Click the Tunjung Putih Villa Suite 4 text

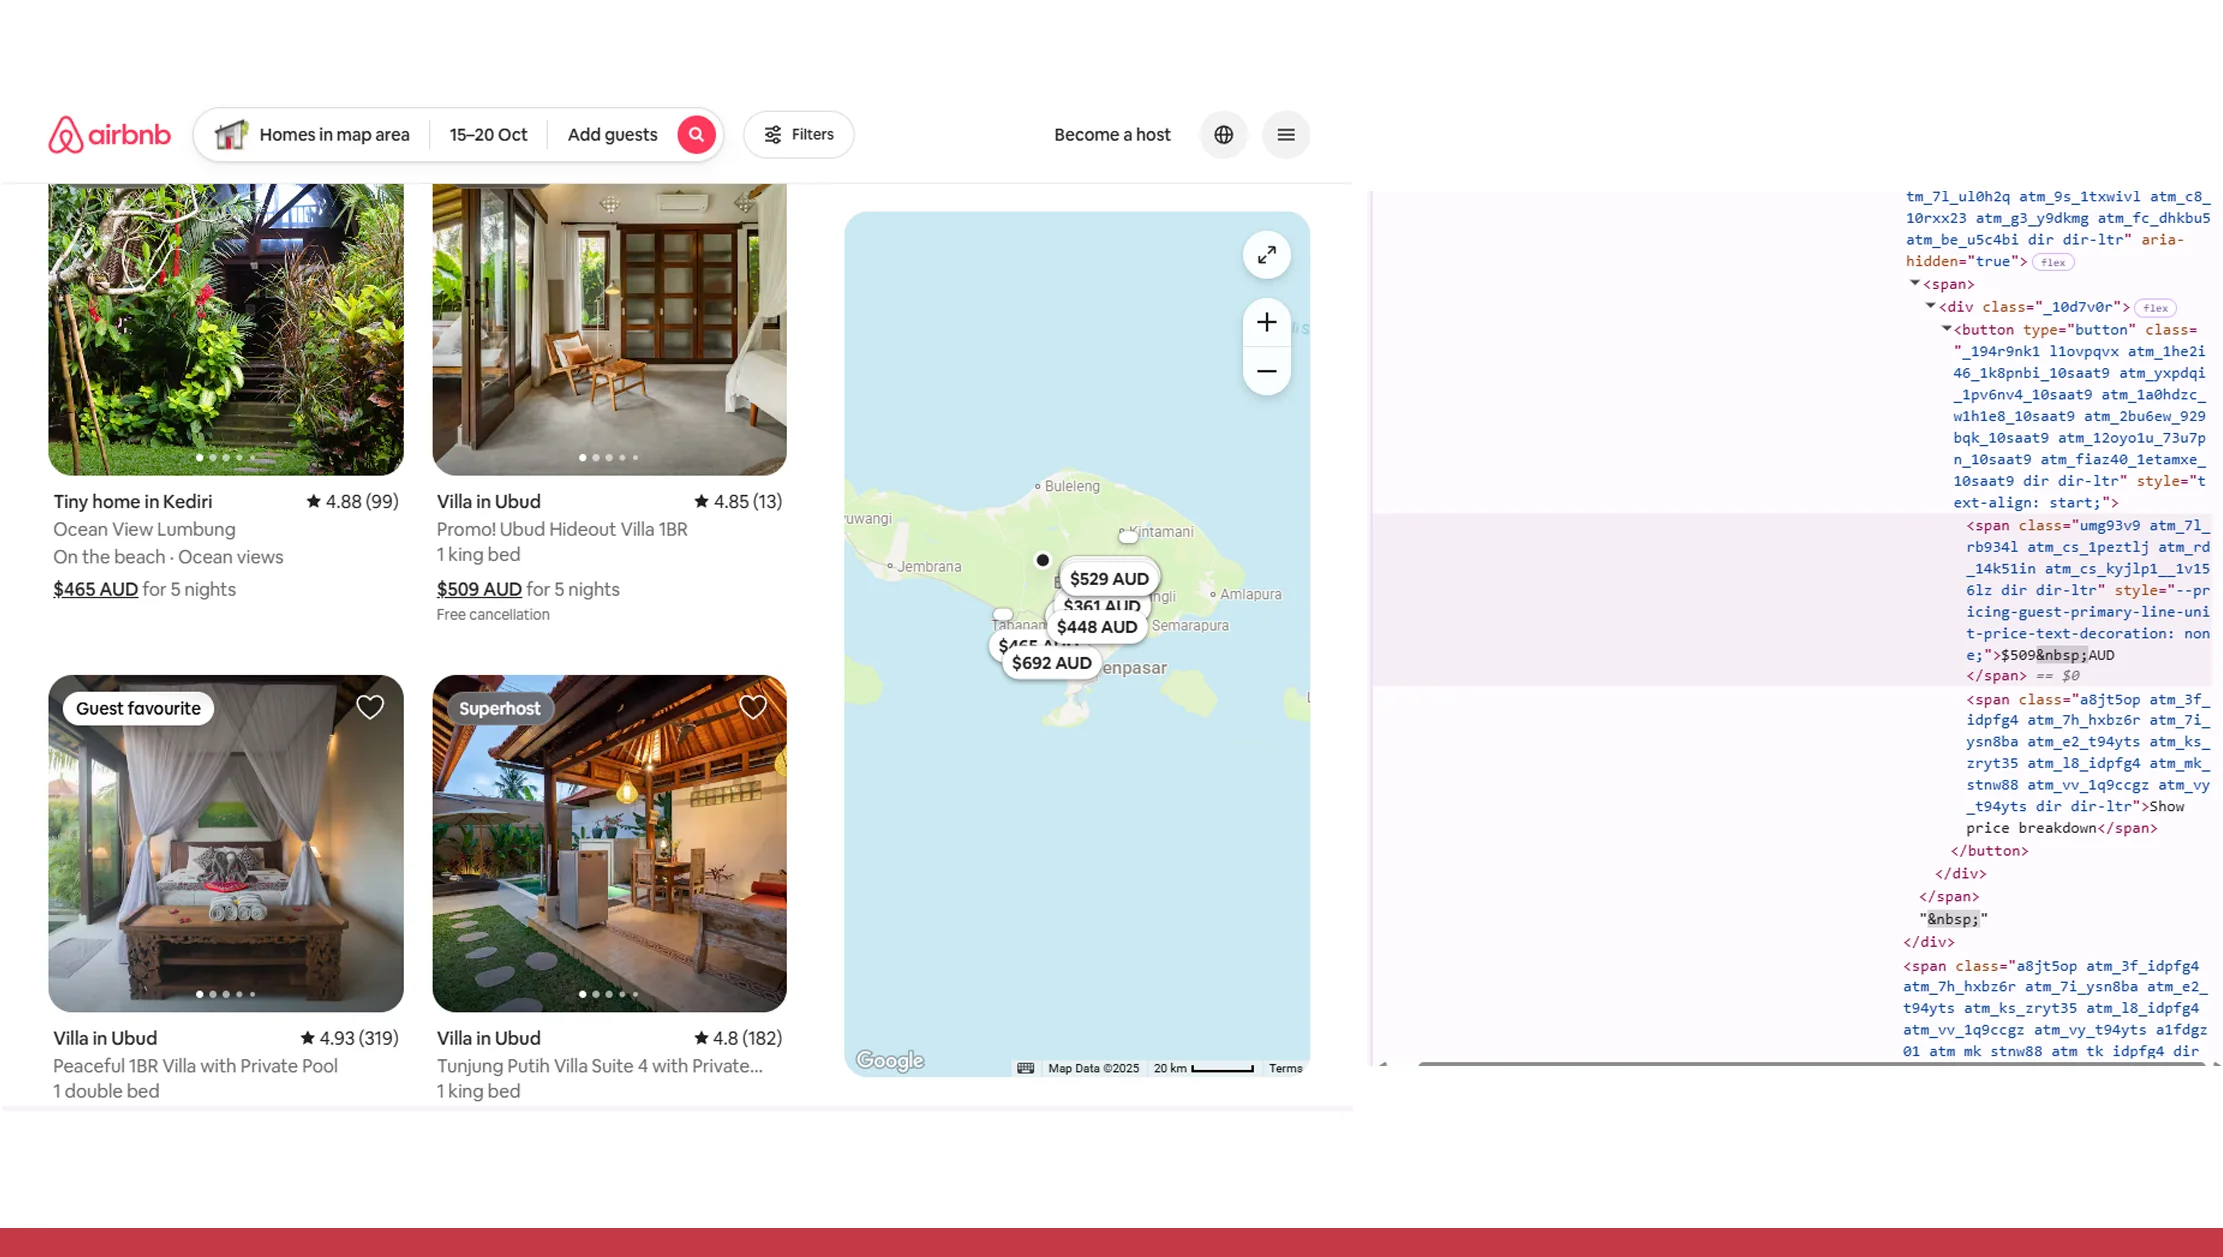click(x=599, y=1066)
